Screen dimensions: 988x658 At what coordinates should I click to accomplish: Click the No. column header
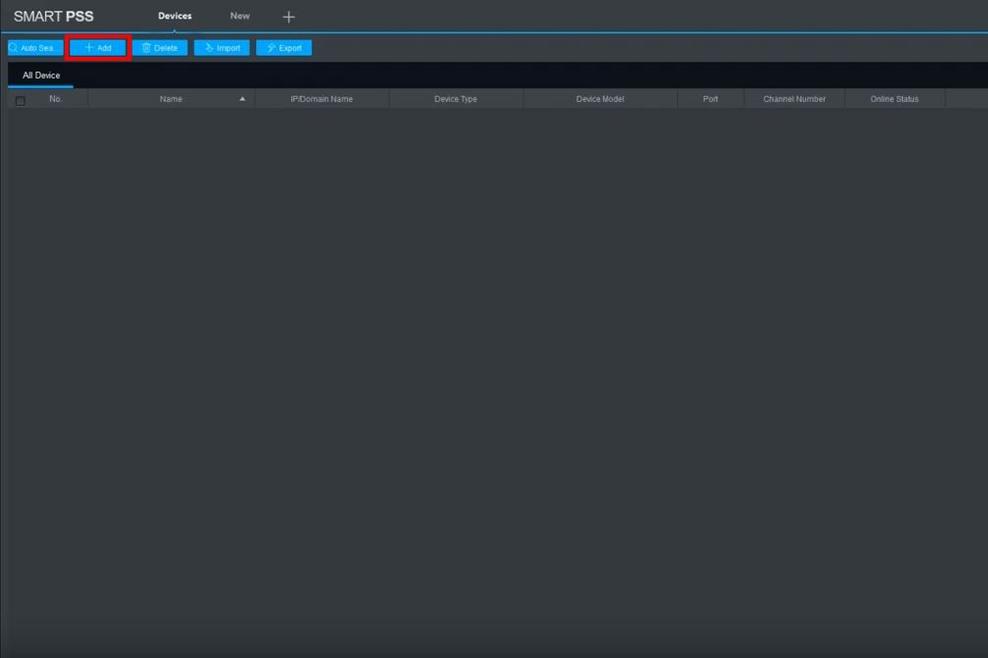click(x=55, y=99)
